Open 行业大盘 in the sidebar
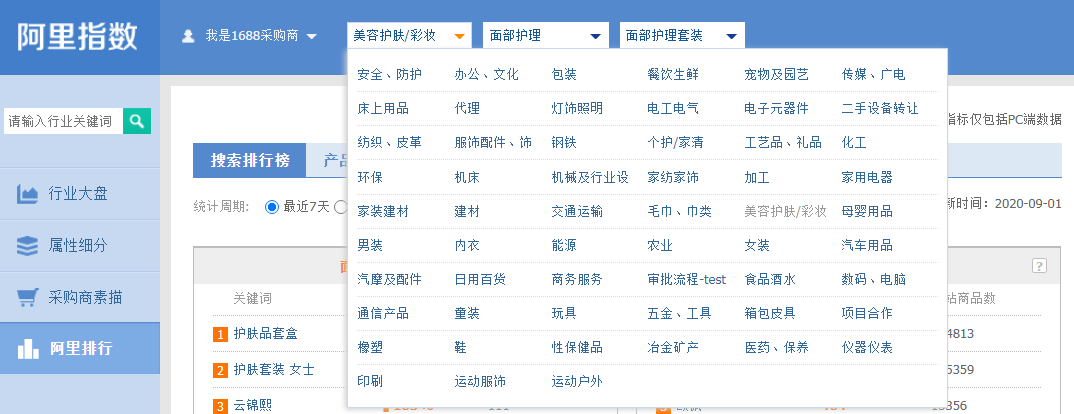The image size is (1074, 414). click(x=79, y=194)
